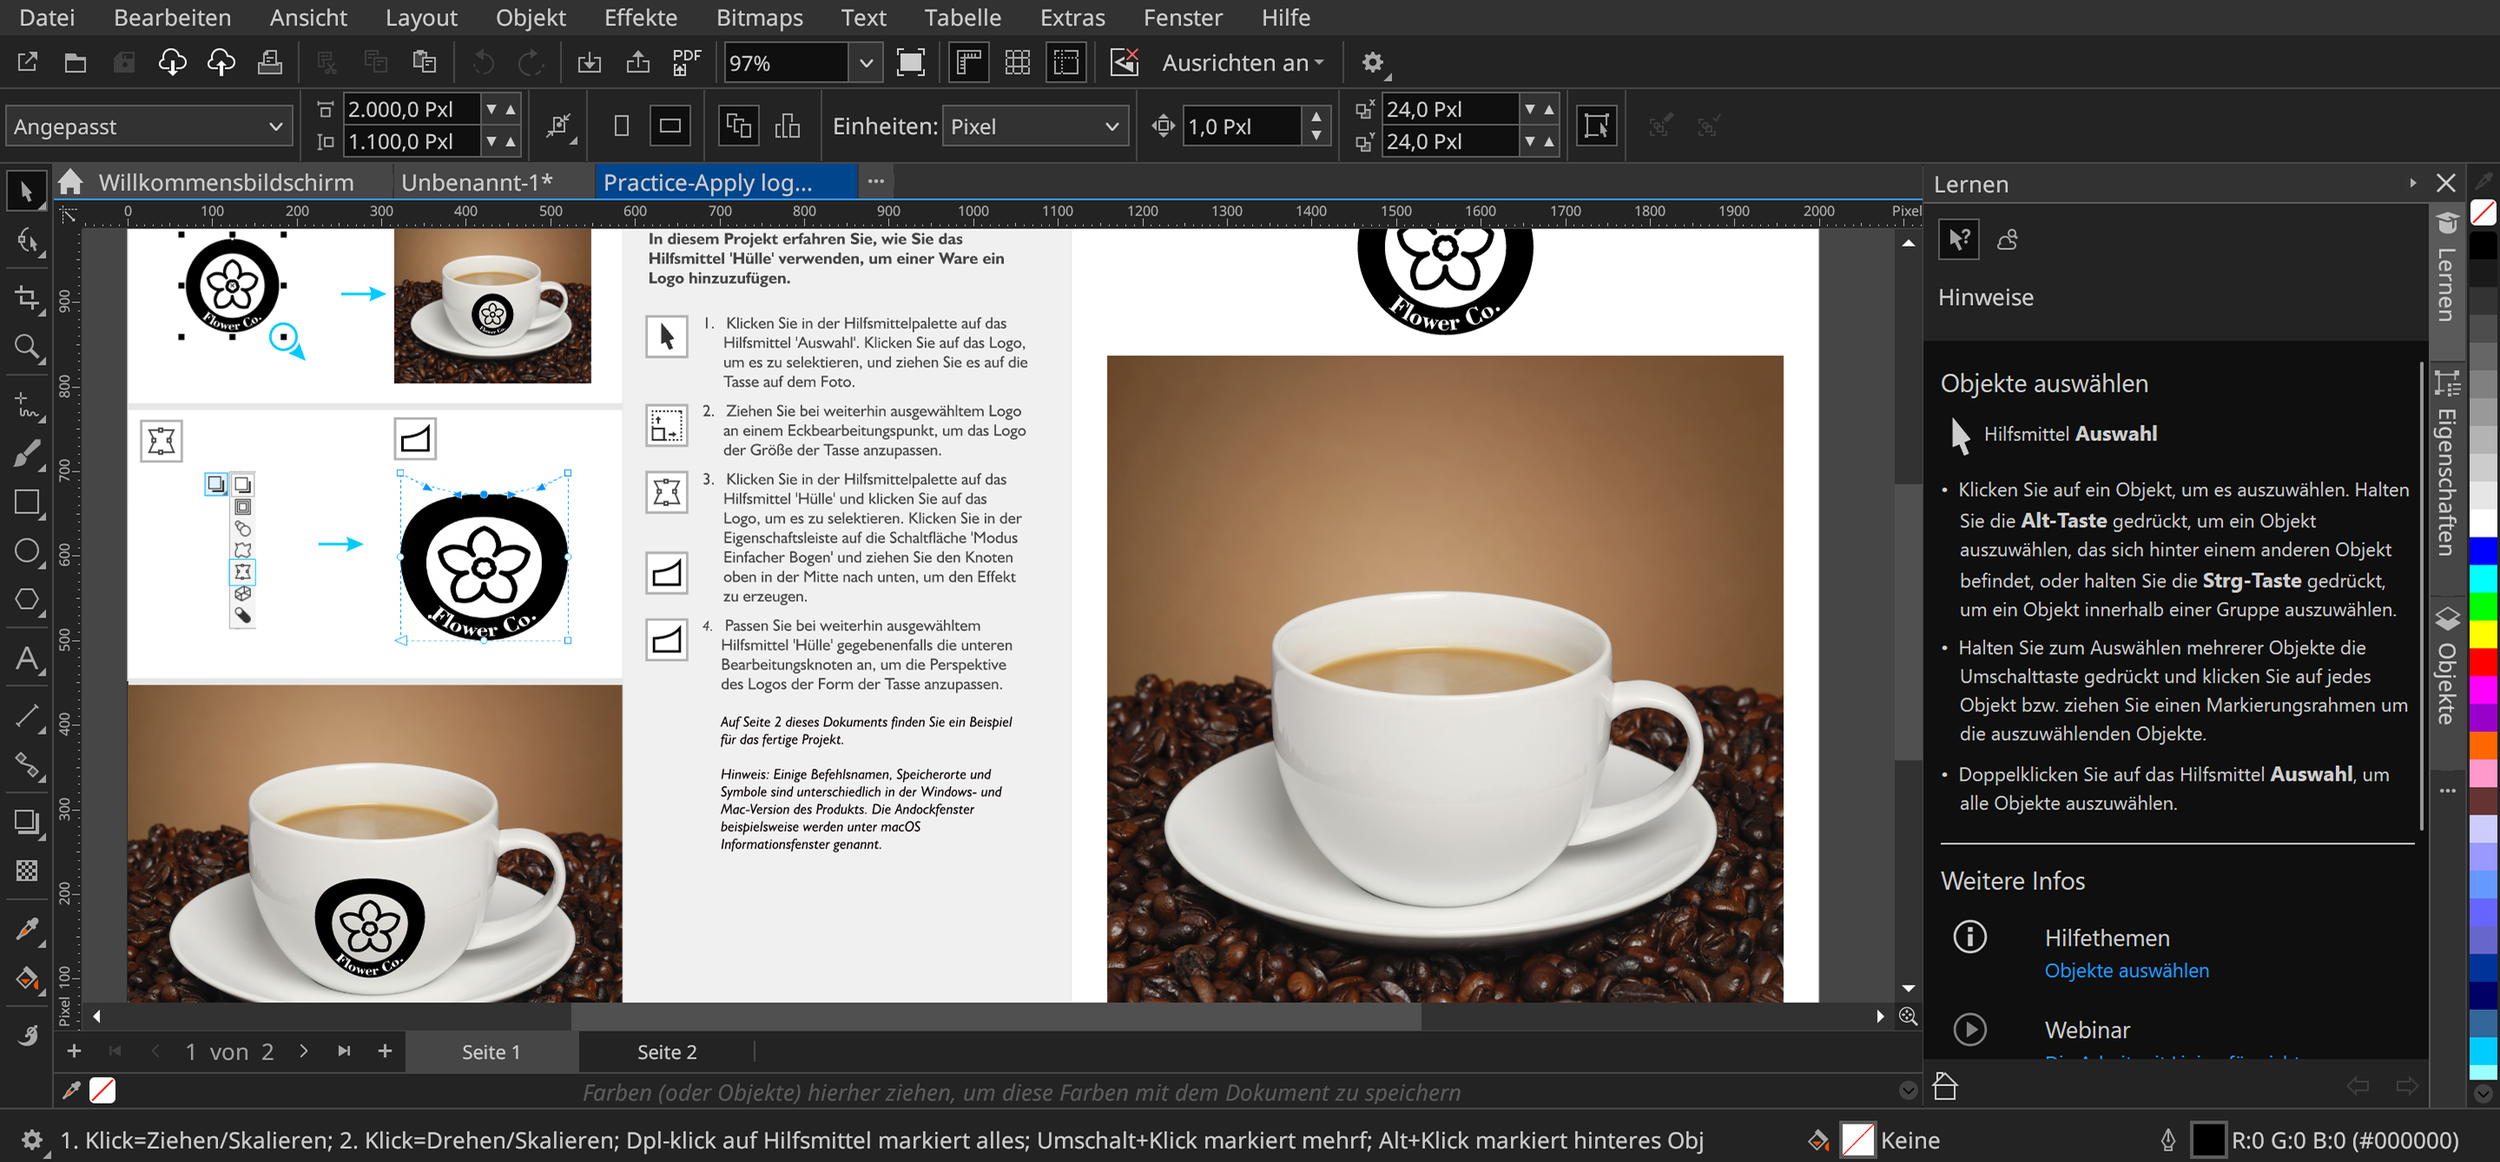Toggle show rulers button
The width and height of the screenshot is (2500, 1162).
click(x=968, y=63)
